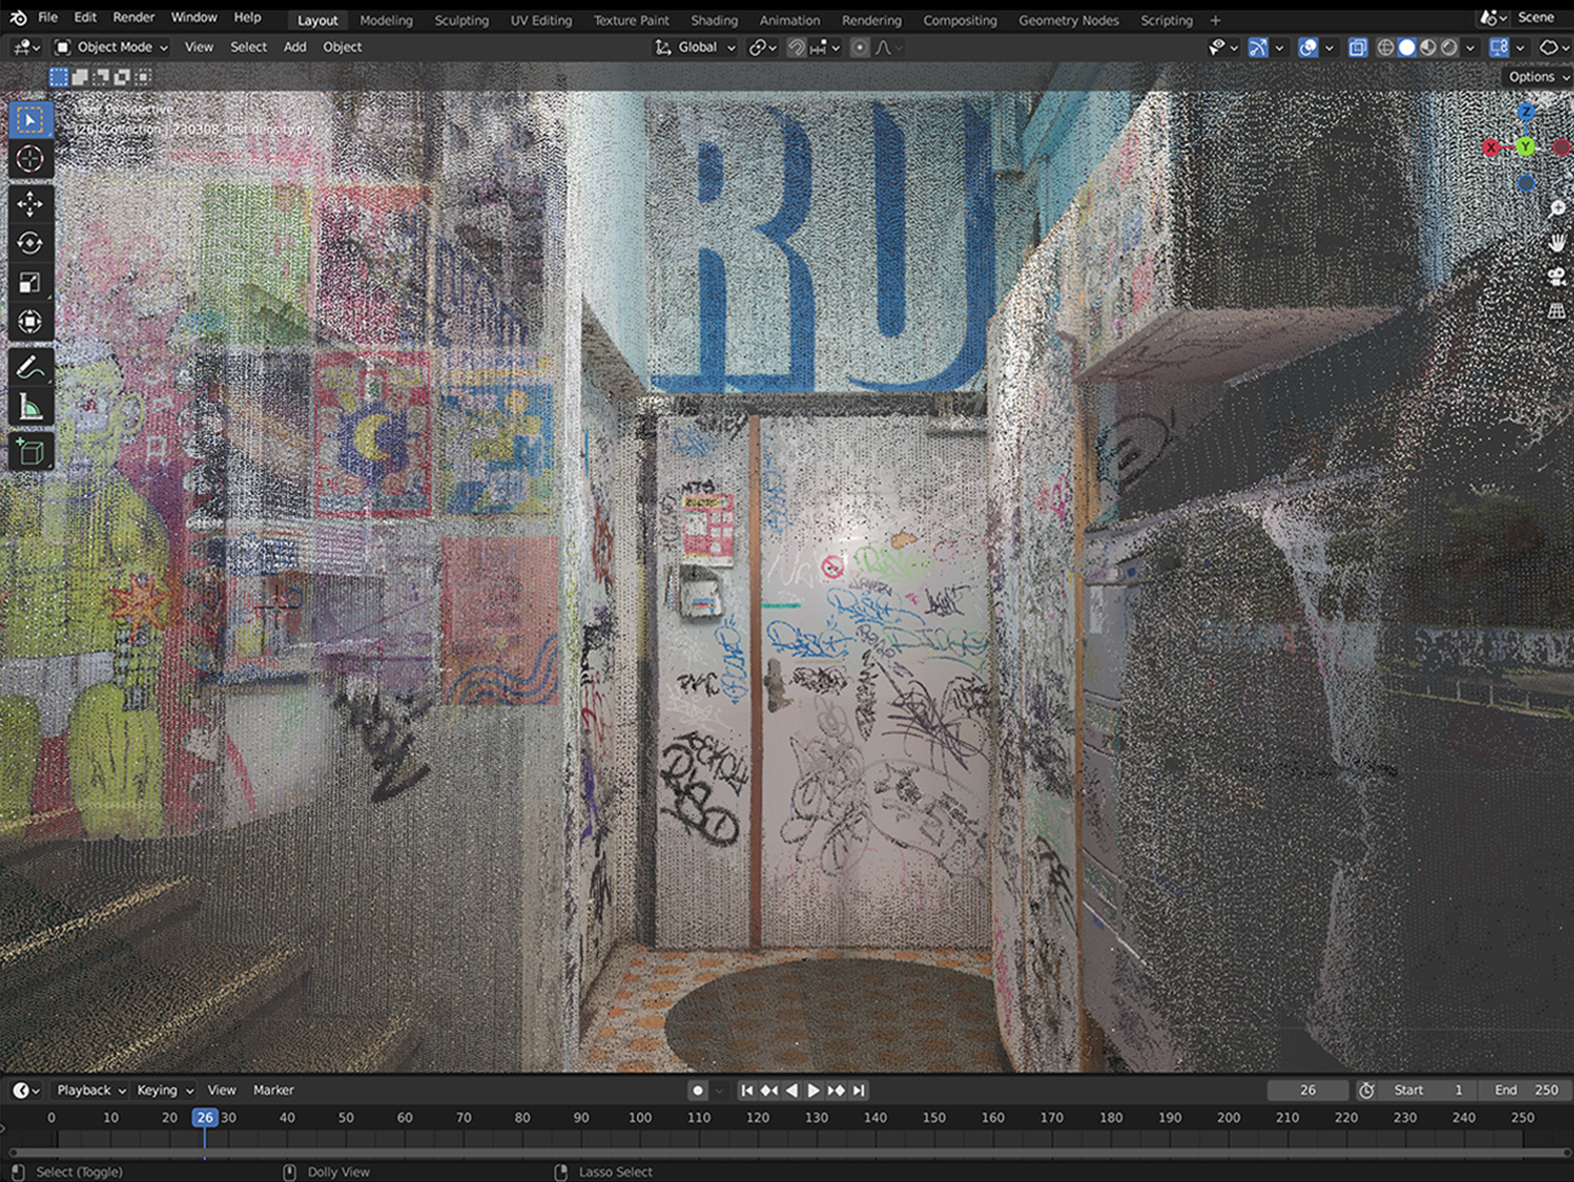
Task: Activate the 3D Cursor tool
Action: pyautogui.click(x=30, y=158)
